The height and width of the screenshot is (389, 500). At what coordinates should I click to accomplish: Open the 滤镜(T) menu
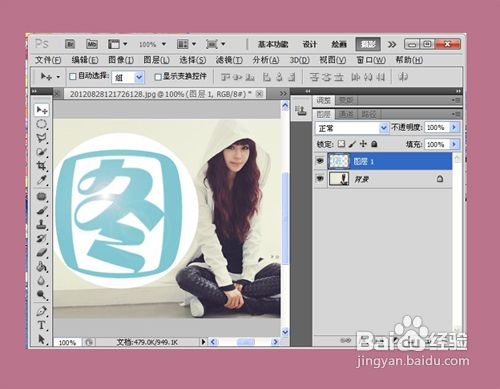229,60
